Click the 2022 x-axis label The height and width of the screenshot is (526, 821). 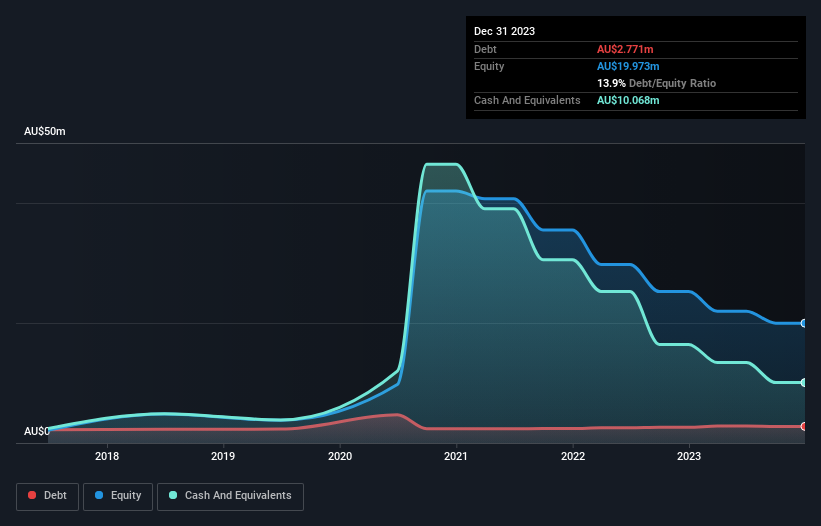(573, 456)
